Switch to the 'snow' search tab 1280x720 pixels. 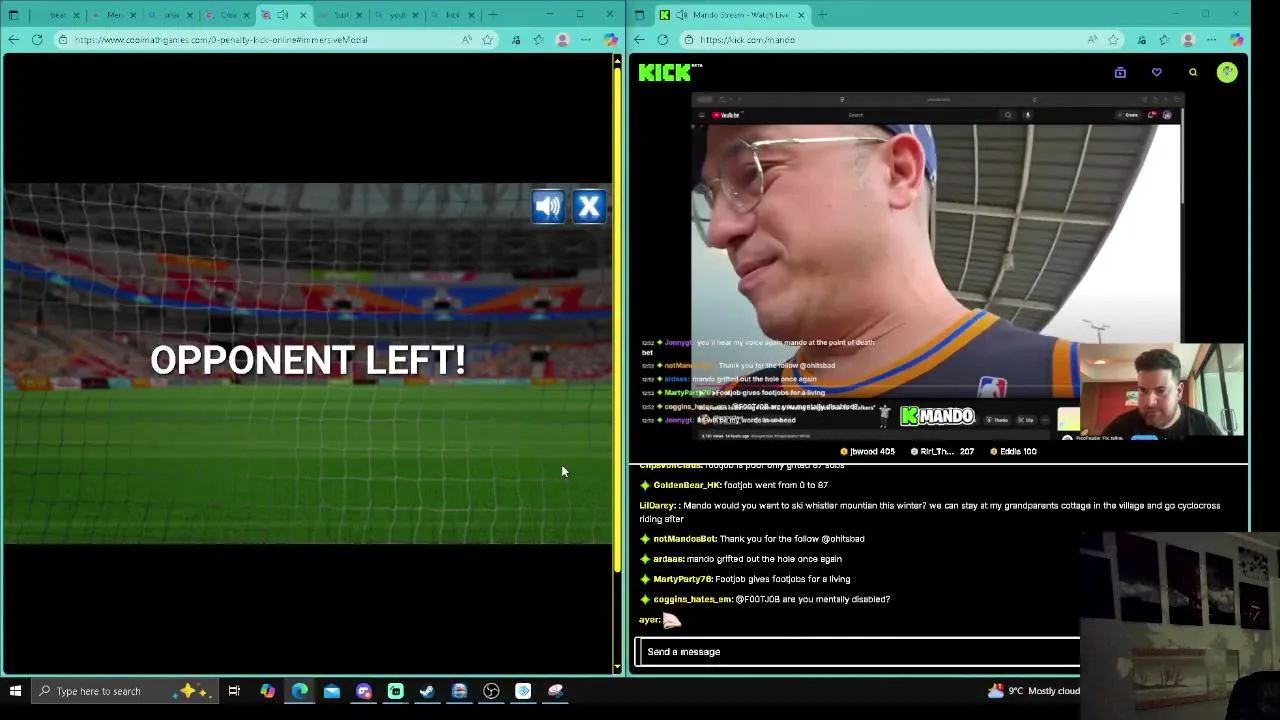(x=170, y=15)
